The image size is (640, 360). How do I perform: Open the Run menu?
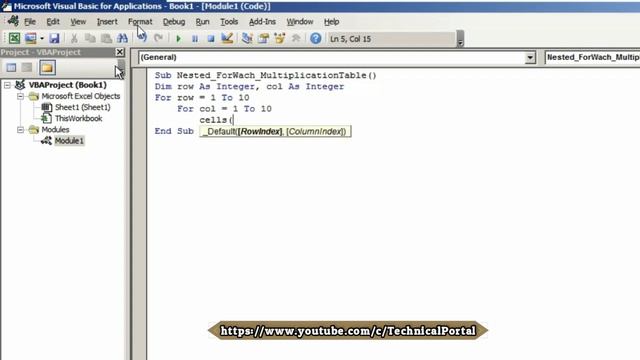202,22
